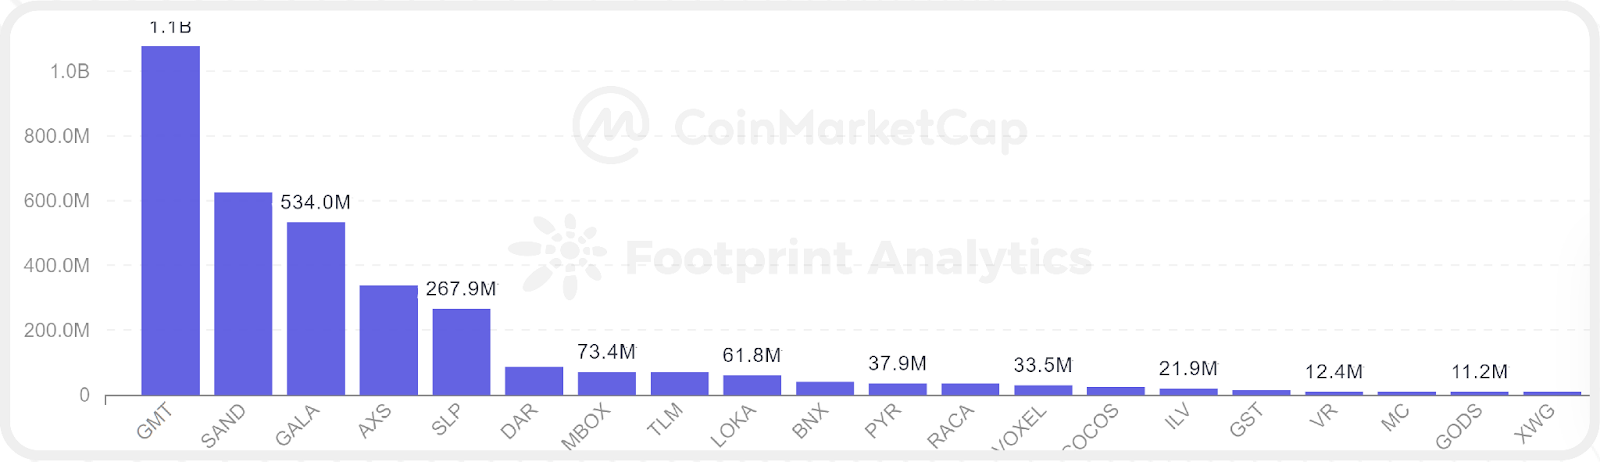Select the TLM bar
Viewport: 1600px width, 462px height.
(680, 383)
